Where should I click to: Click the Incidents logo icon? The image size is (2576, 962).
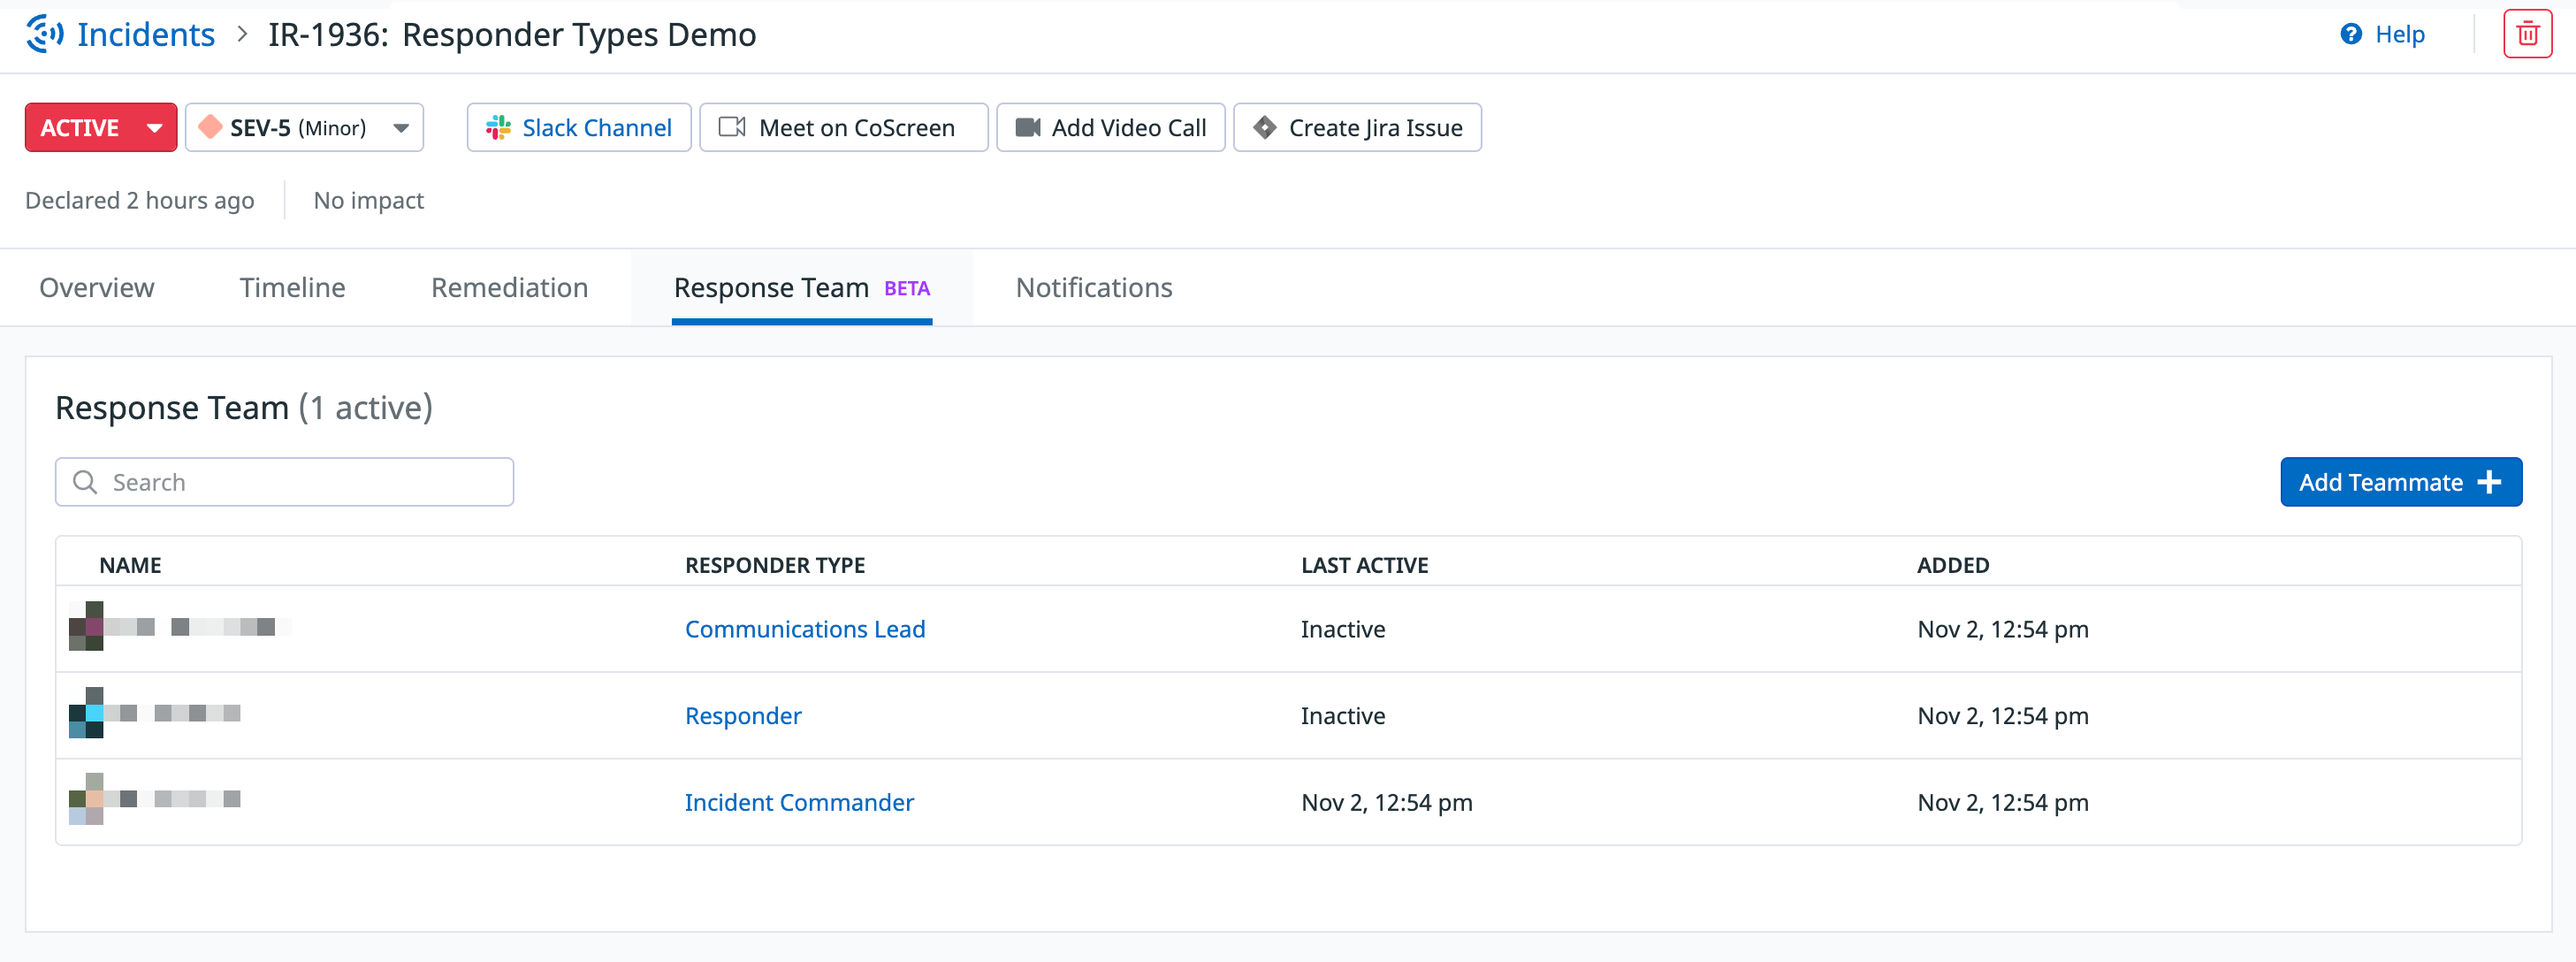click(x=45, y=34)
